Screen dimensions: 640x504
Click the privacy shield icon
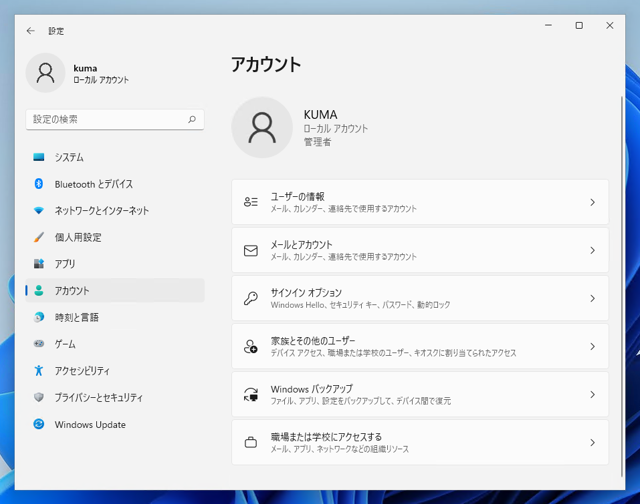39,397
